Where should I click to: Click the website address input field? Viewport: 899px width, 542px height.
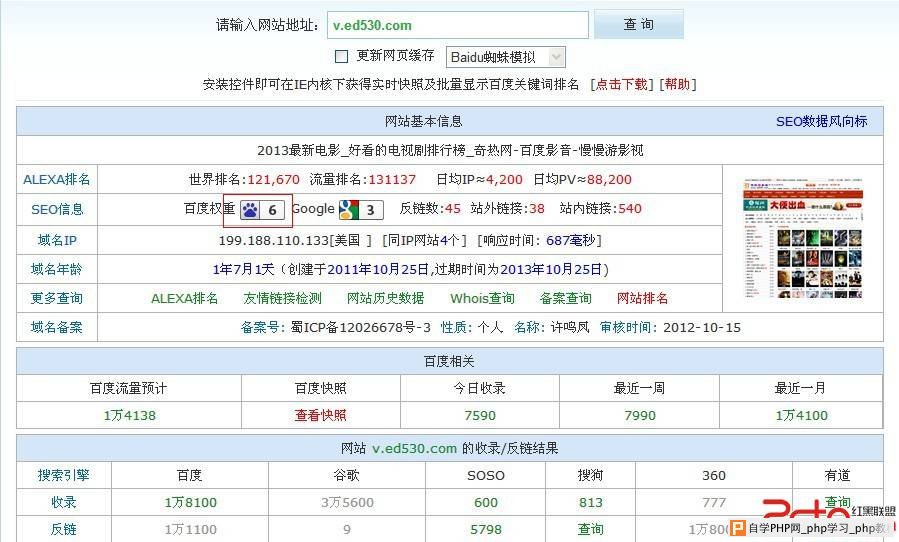point(458,25)
